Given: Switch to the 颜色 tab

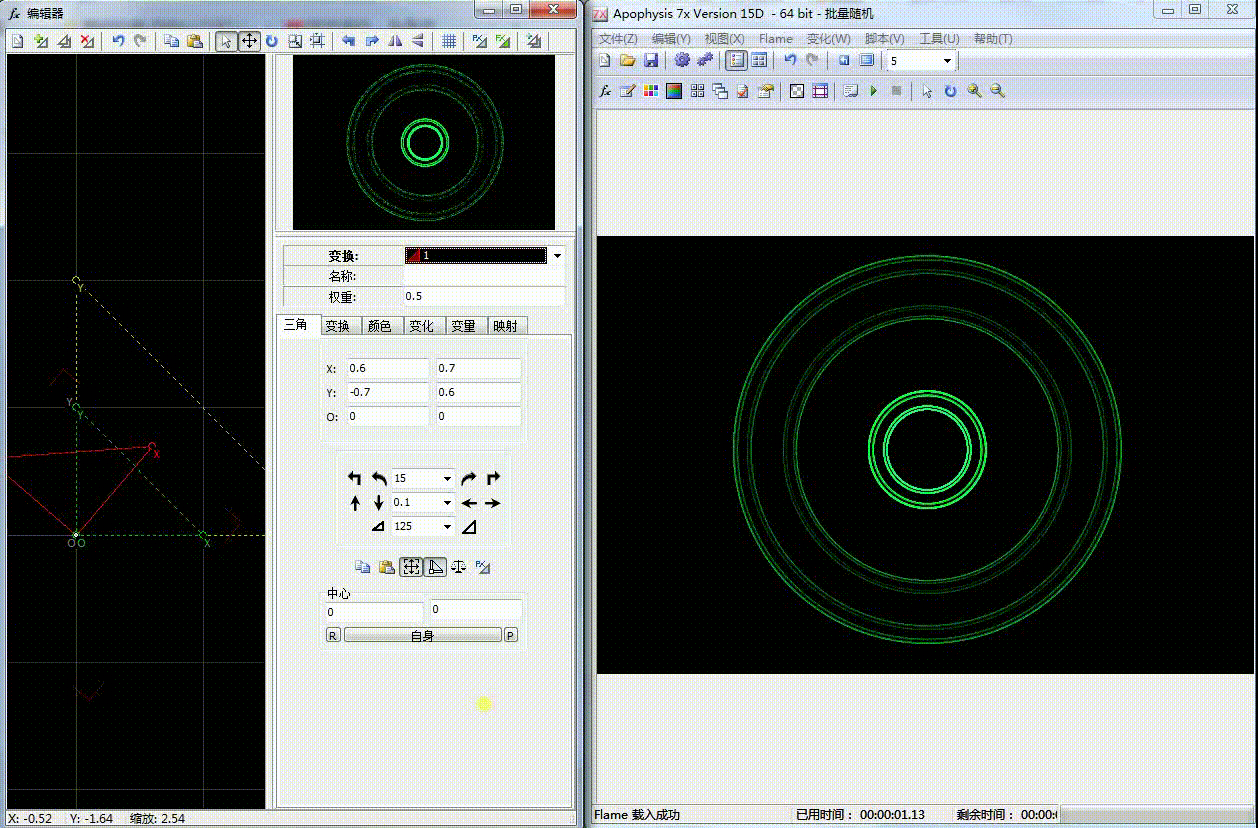Looking at the screenshot, I should [379, 326].
